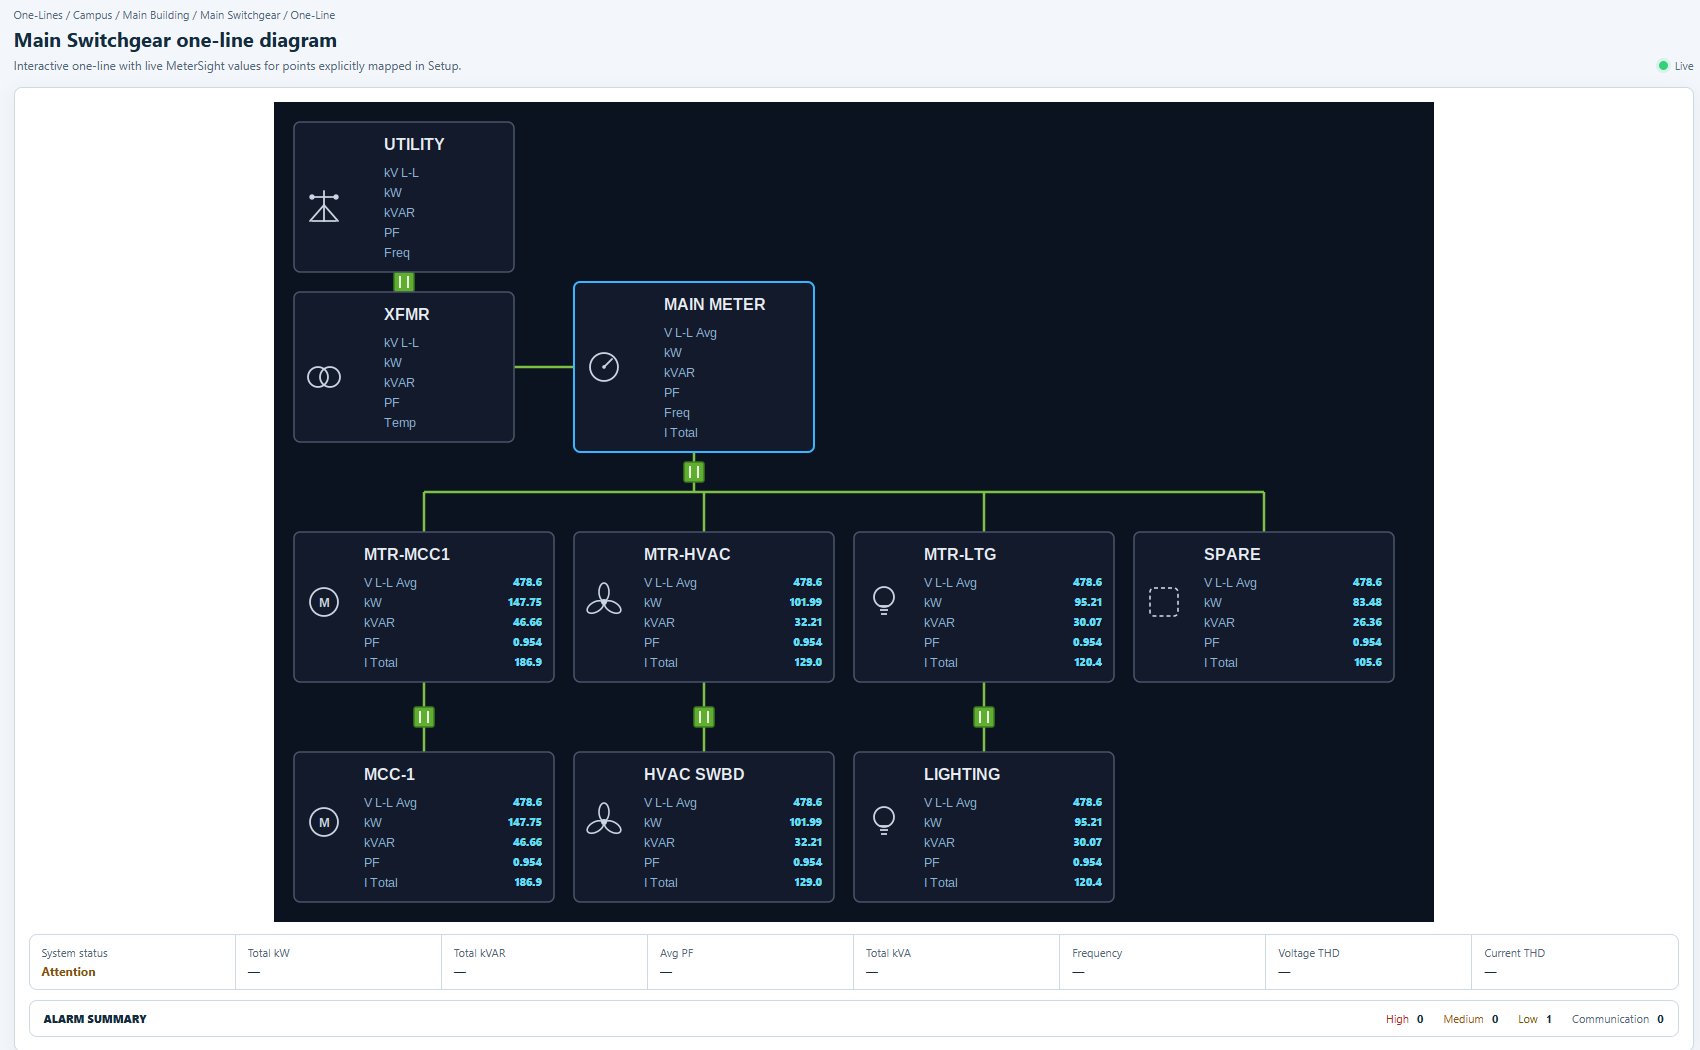
Task: Click the Total kVAR summary tile
Action: (x=544, y=962)
